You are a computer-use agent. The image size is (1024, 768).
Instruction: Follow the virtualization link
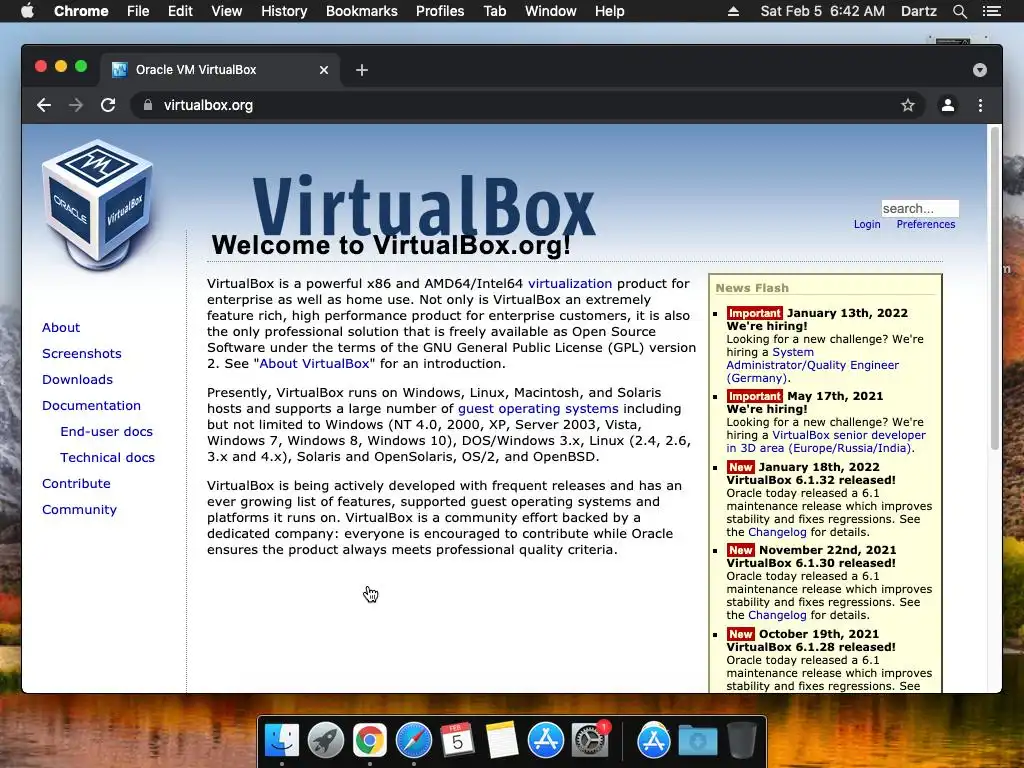tap(570, 283)
